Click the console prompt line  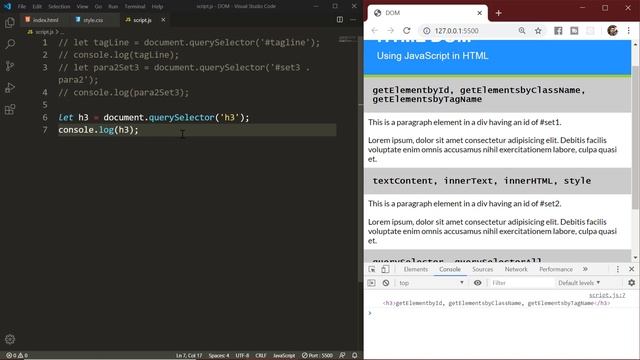pyautogui.click(x=502, y=313)
